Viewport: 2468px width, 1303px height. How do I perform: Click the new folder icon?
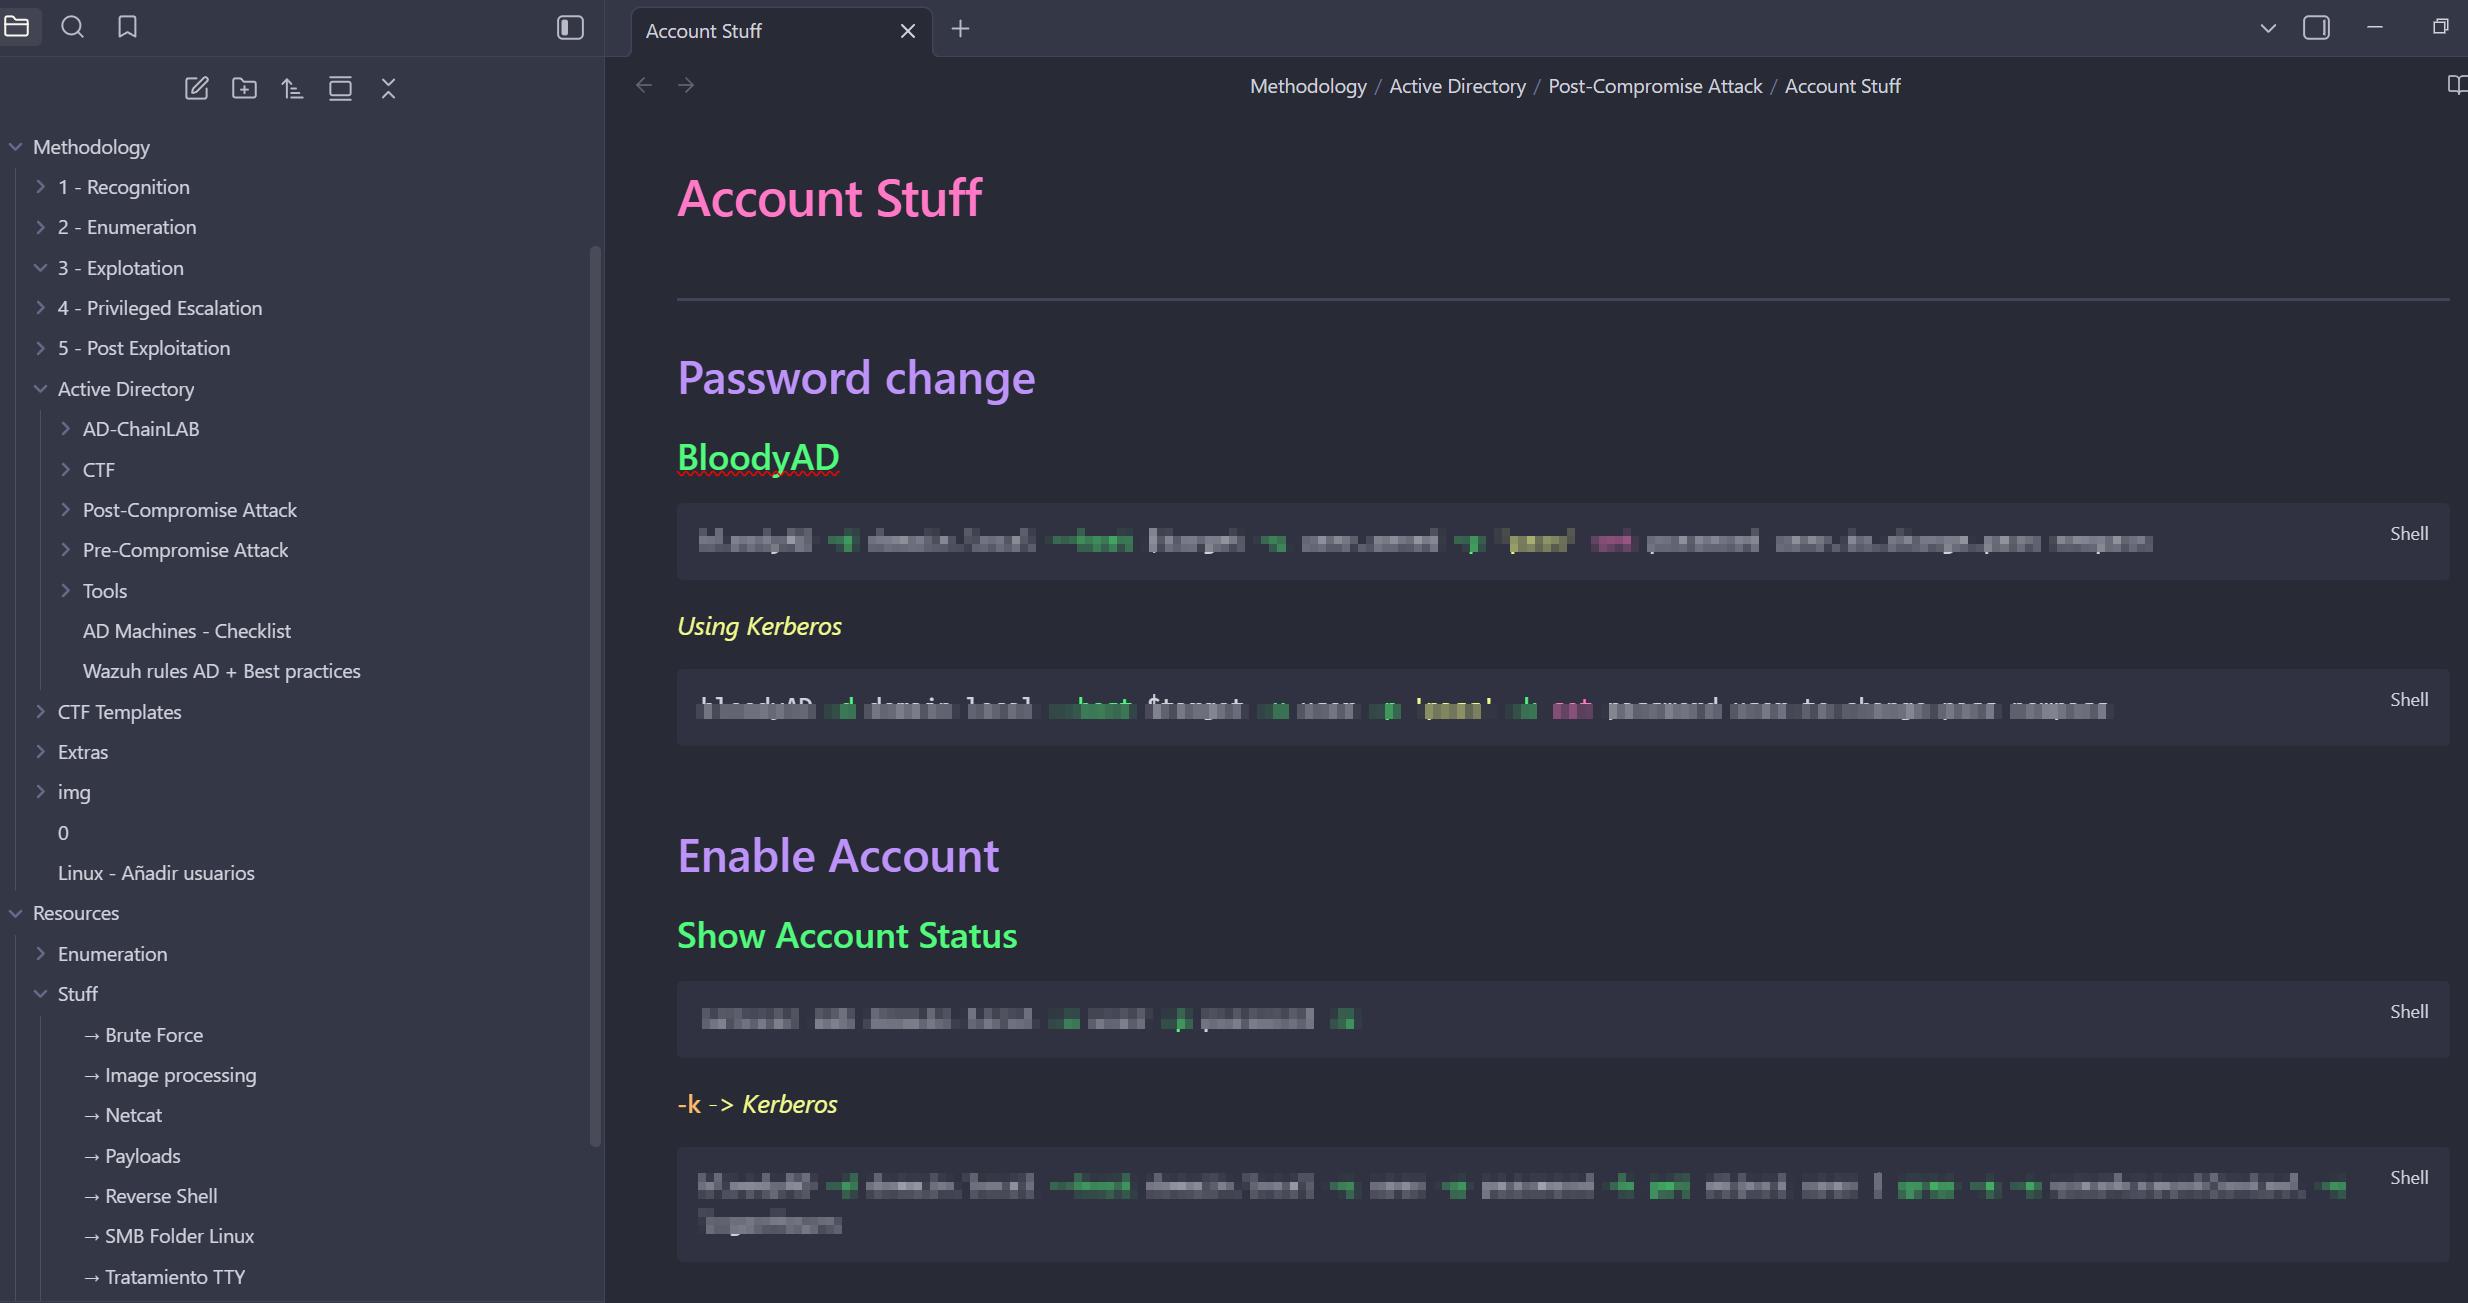(244, 89)
